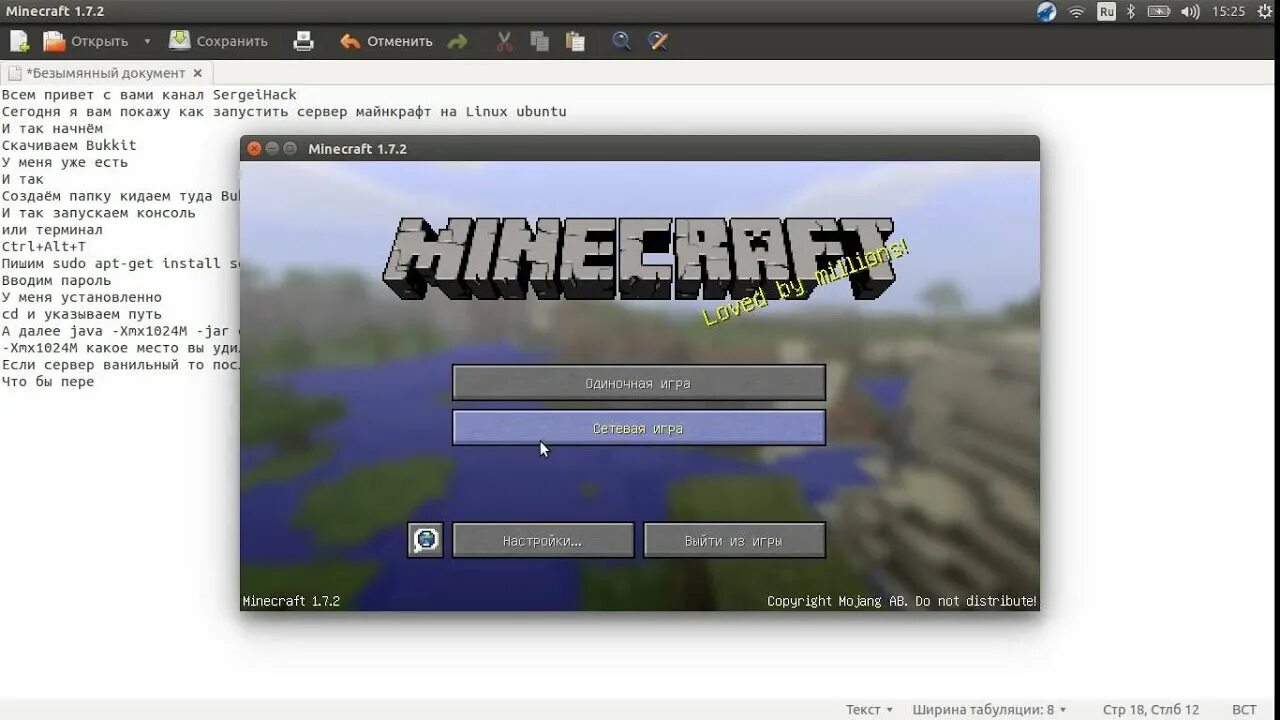
Task: Open the battery indicator menu
Action: (x=1159, y=12)
